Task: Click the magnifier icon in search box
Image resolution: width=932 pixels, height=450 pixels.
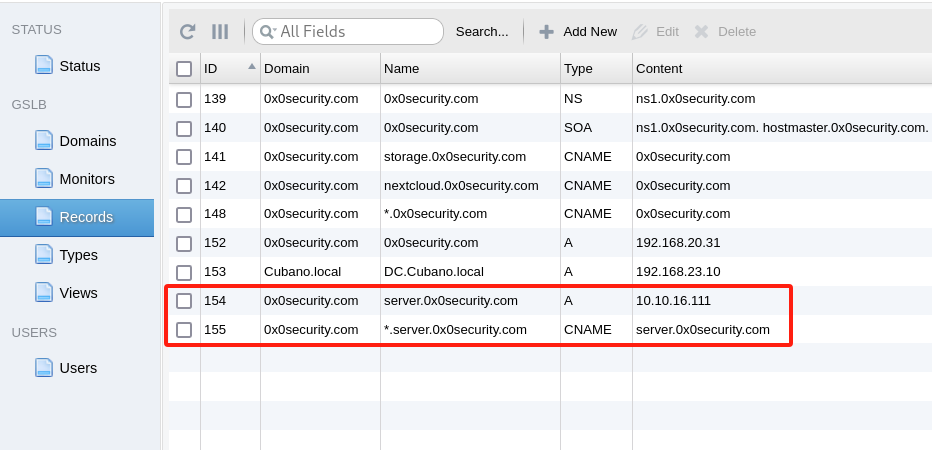Action: pyautogui.click(x=267, y=32)
